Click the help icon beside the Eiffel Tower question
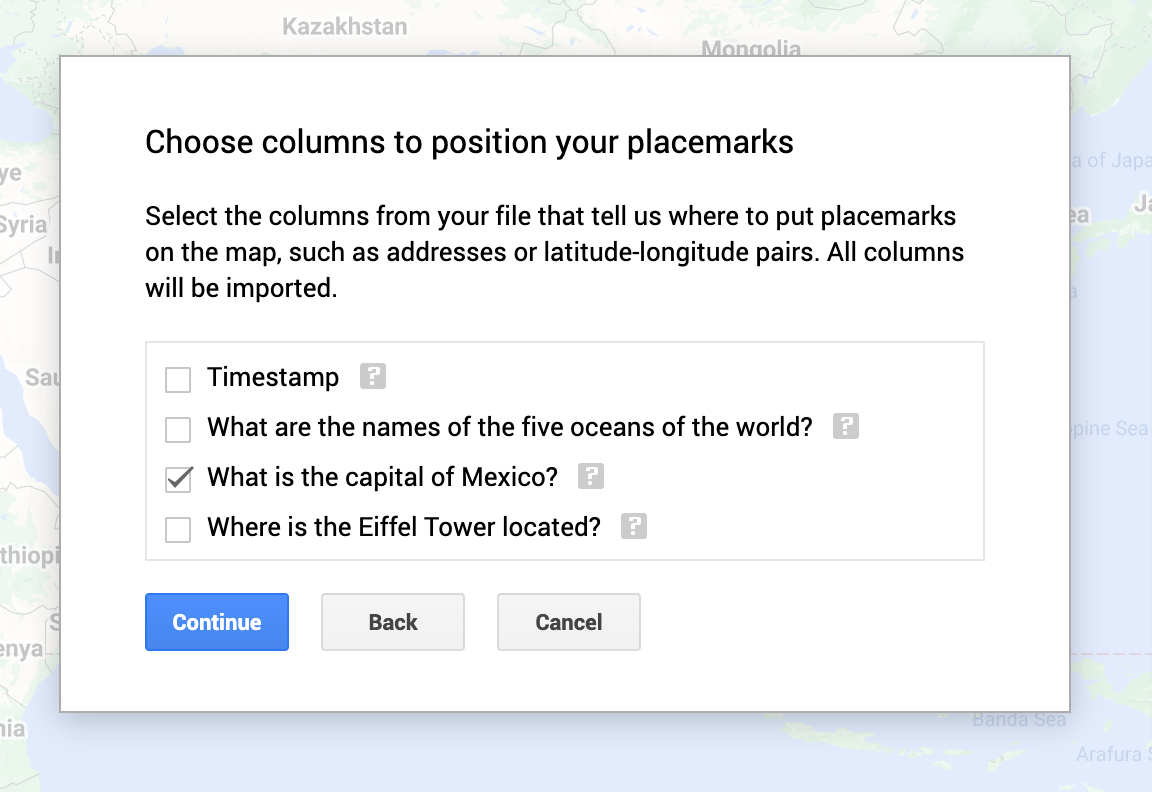1152x792 pixels. (633, 527)
